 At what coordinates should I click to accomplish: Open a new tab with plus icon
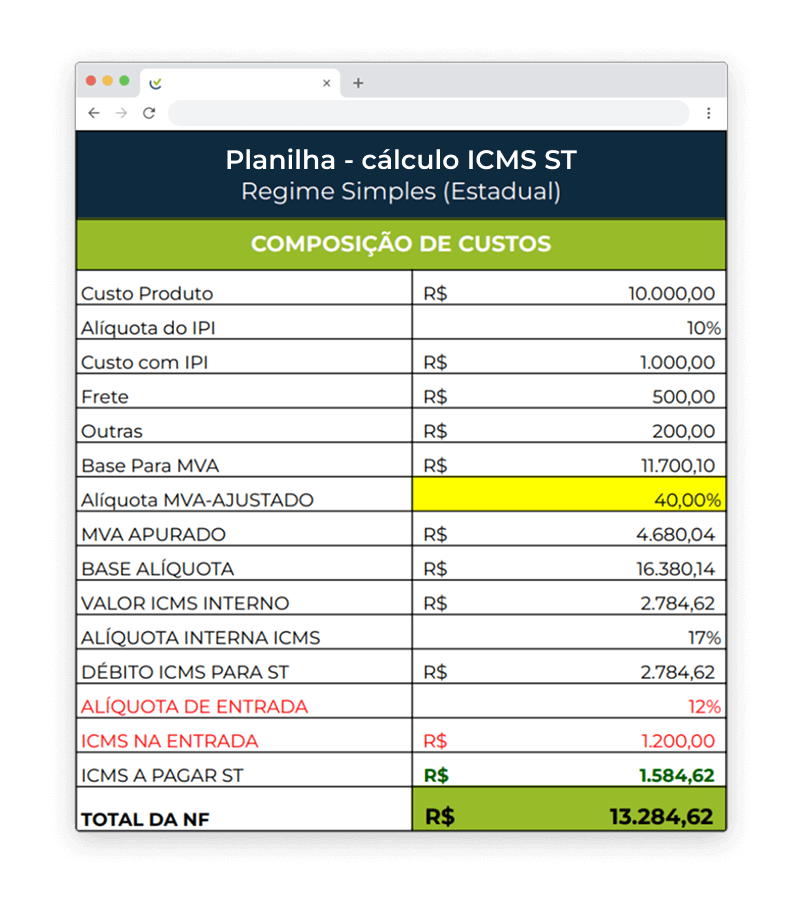pos(358,83)
